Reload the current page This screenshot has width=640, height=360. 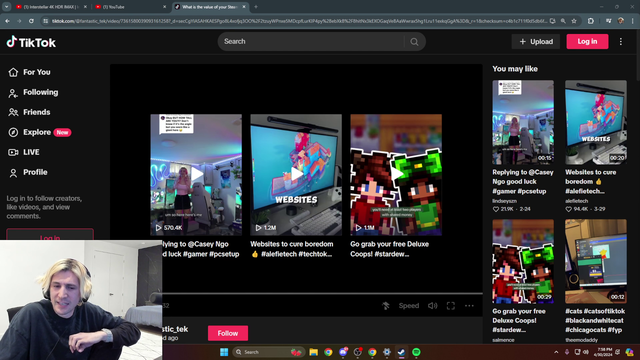coord(31,21)
